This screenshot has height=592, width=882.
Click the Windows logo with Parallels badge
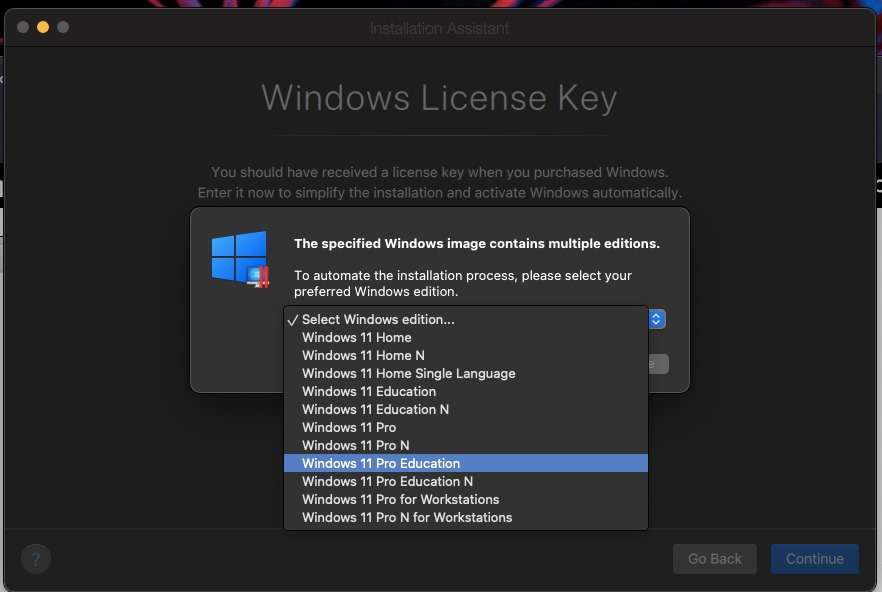[240, 259]
